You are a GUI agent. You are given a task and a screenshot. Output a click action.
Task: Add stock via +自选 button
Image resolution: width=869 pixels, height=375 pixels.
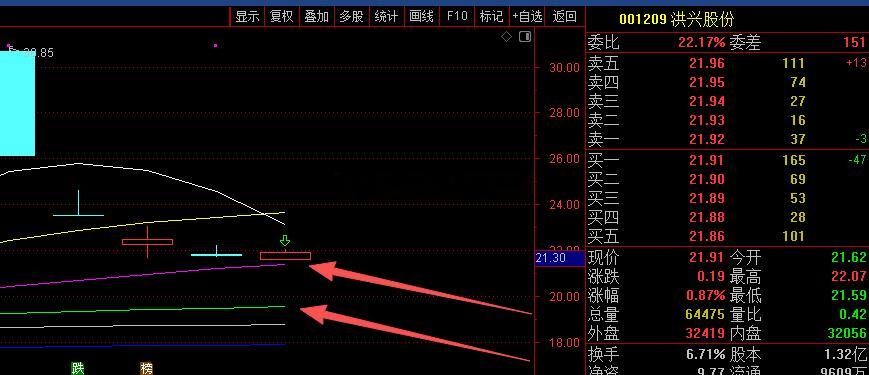527,17
